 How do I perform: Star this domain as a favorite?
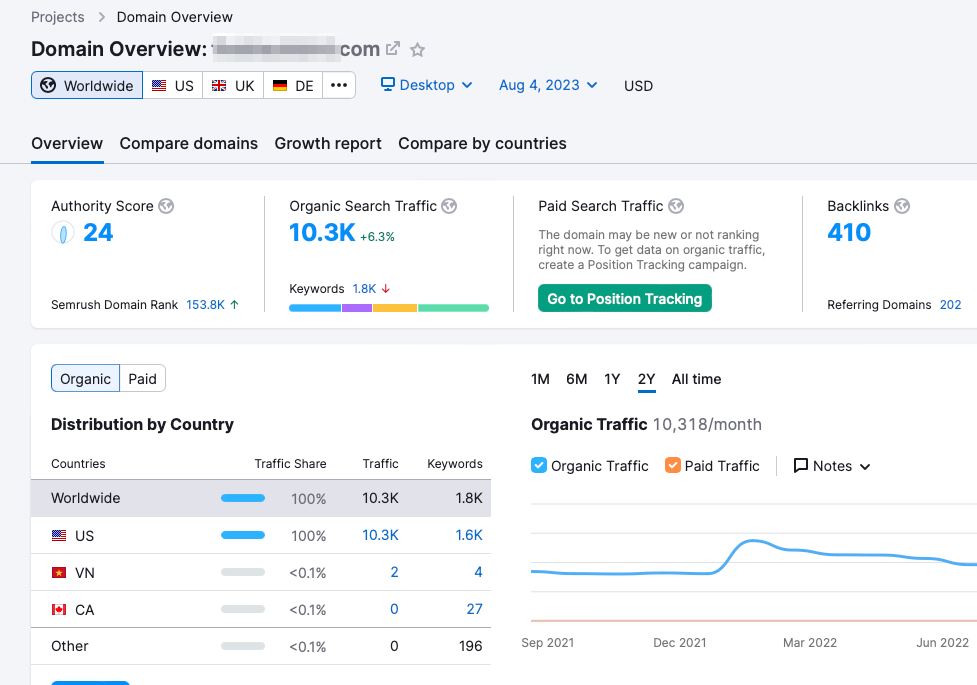point(418,49)
